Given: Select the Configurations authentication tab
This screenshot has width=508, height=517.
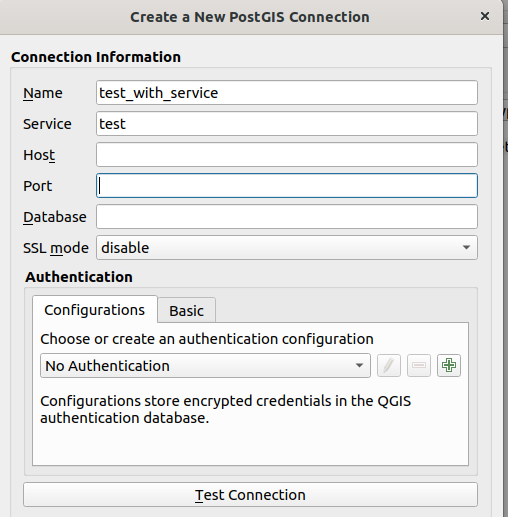Looking at the screenshot, I should pos(95,310).
